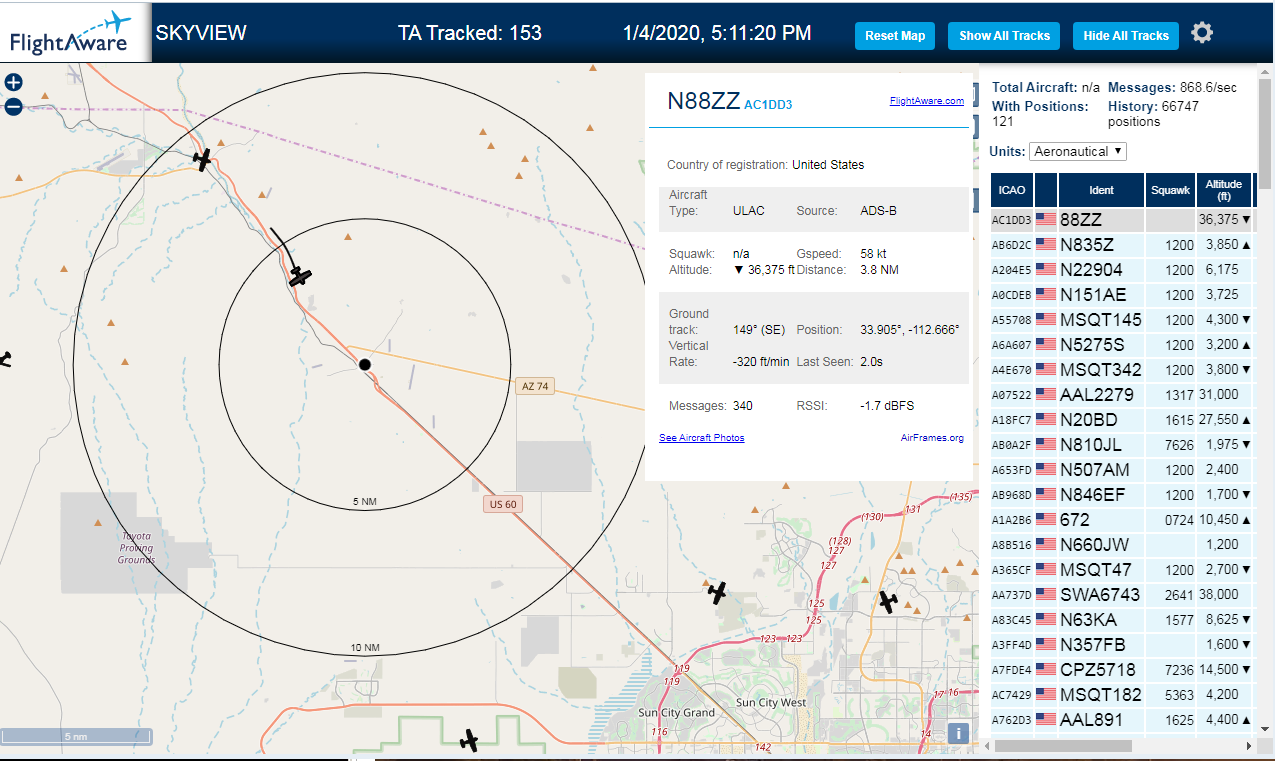1275x761 pixels.
Task: Open See Aircraft Photos link
Action: click(702, 438)
